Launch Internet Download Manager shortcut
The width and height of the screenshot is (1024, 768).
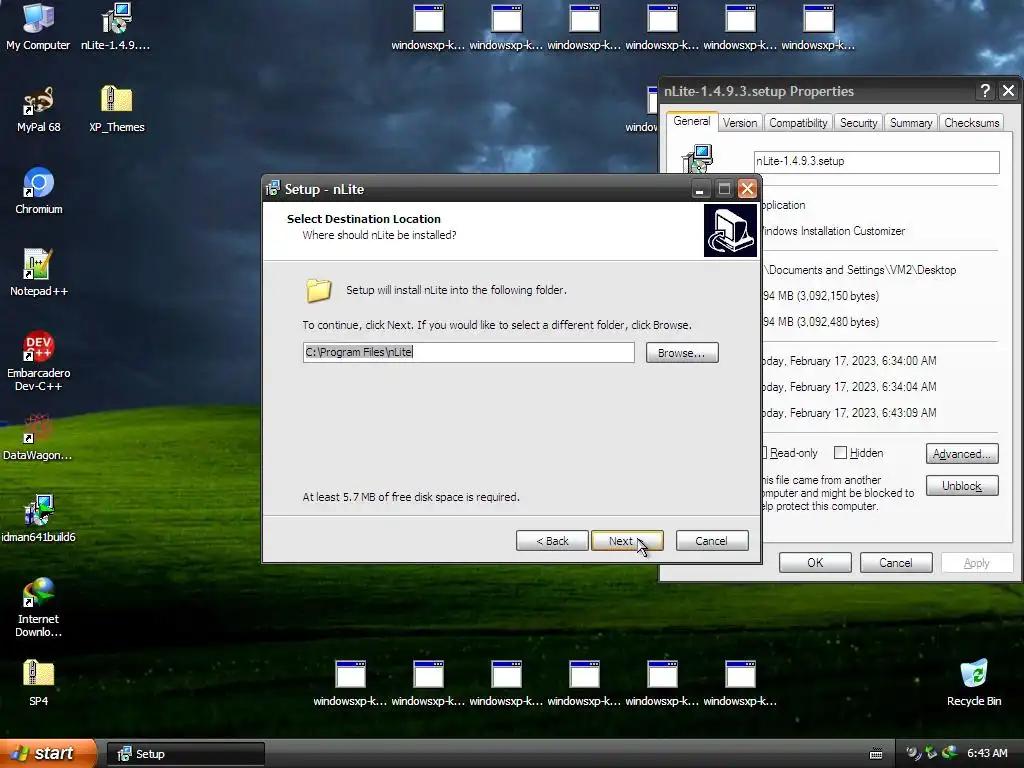39,607
